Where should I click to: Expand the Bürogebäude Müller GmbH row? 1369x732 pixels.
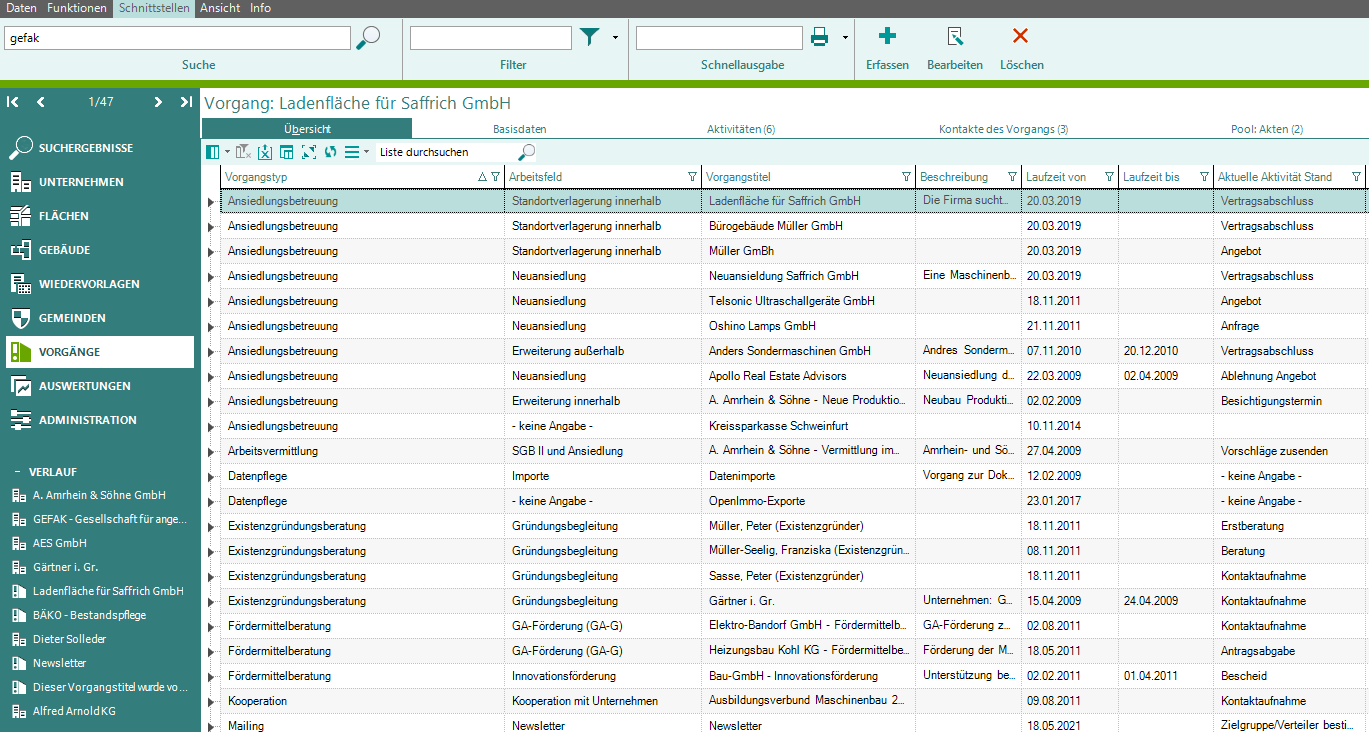point(210,227)
